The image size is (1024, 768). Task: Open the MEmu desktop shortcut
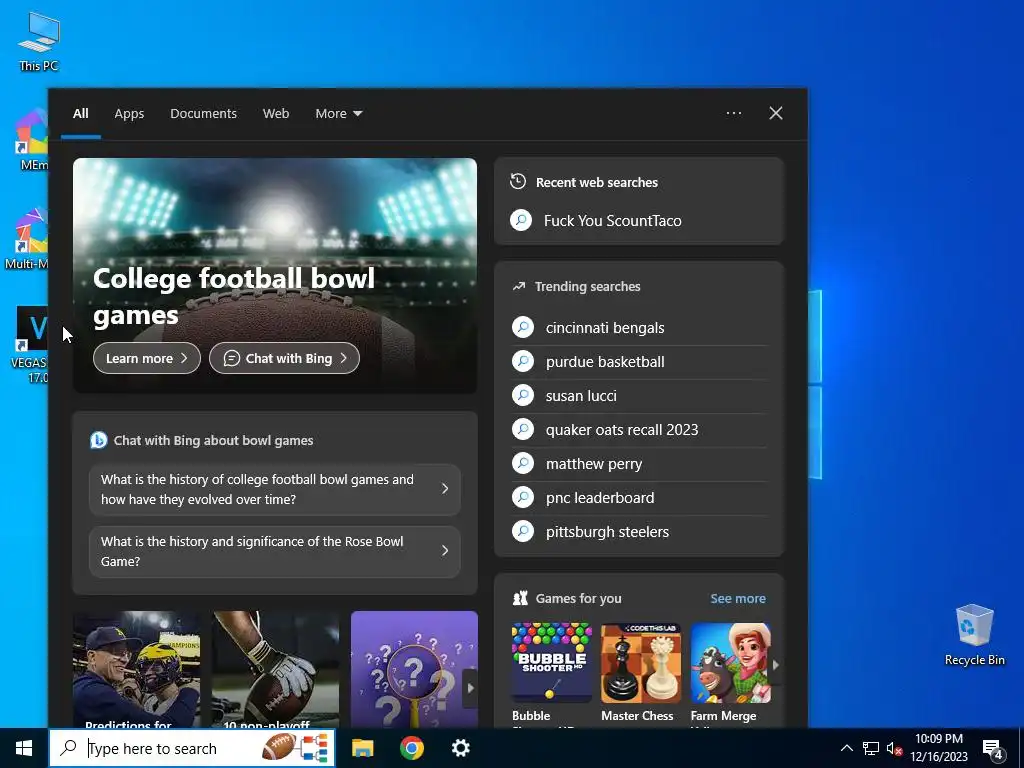[32, 140]
